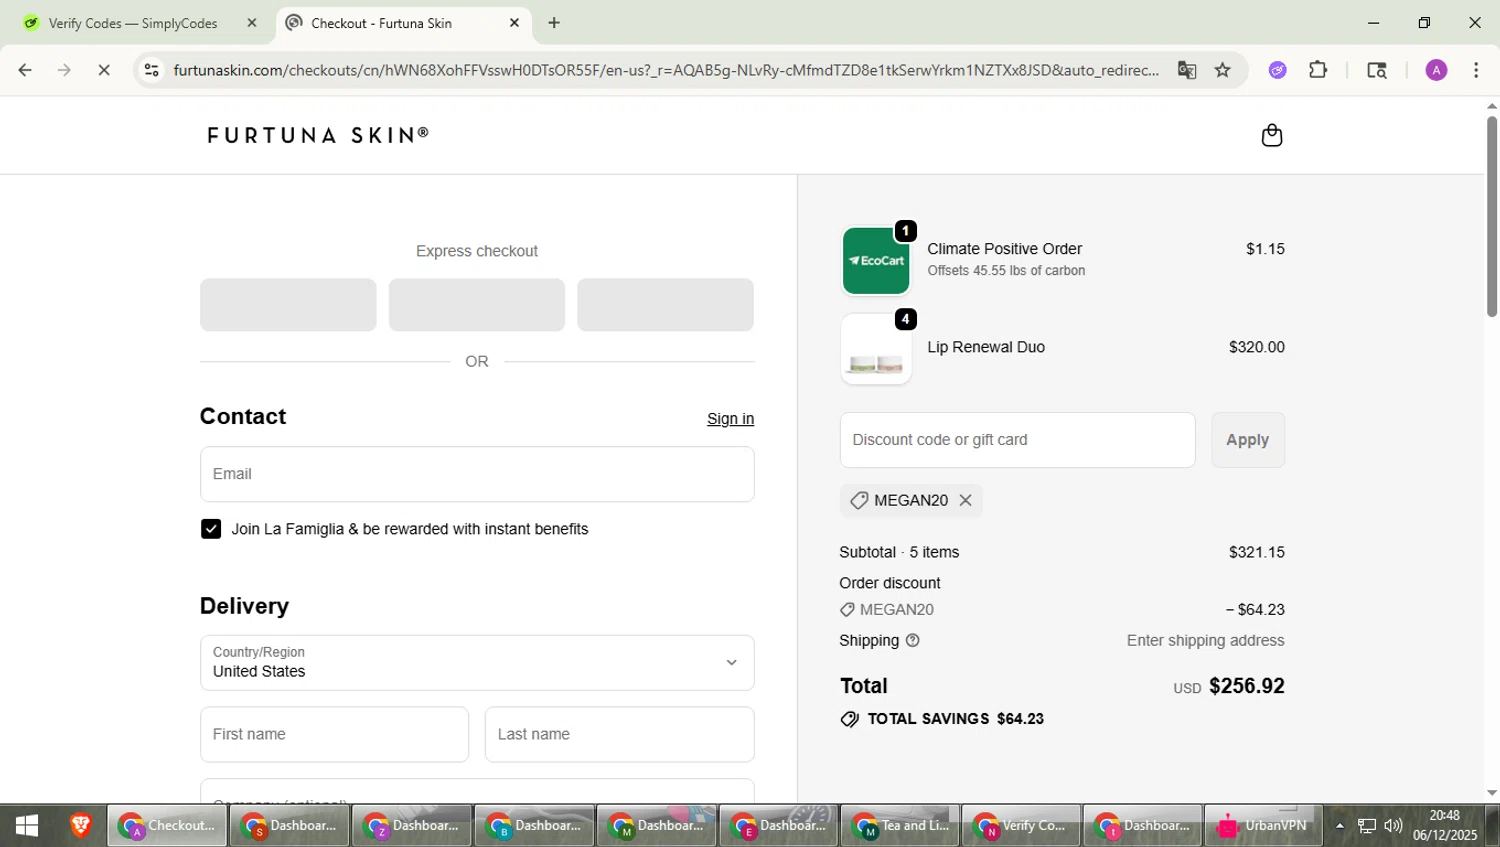Viewport: 1500px width, 847px height.
Task: Open the Tea and Li... taskbar window
Action: click(900, 826)
